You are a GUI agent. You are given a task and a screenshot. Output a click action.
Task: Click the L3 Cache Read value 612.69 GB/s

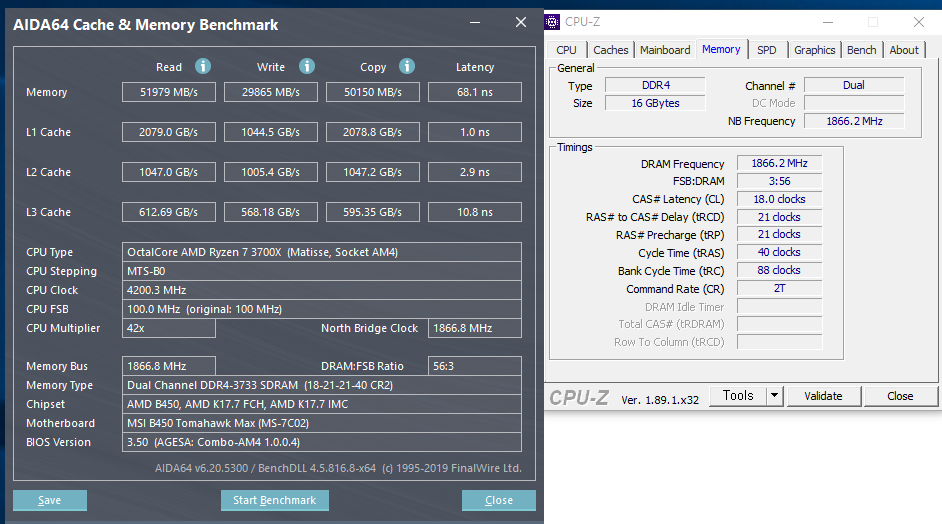[x=169, y=212]
